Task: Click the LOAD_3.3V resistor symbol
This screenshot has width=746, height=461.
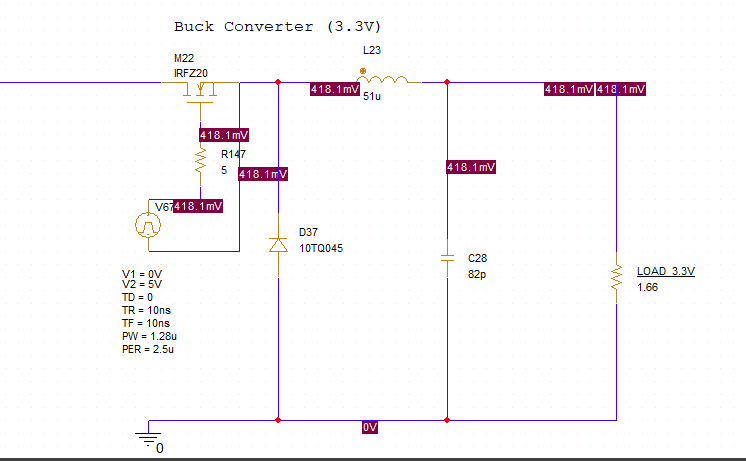Action: (x=617, y=277)
